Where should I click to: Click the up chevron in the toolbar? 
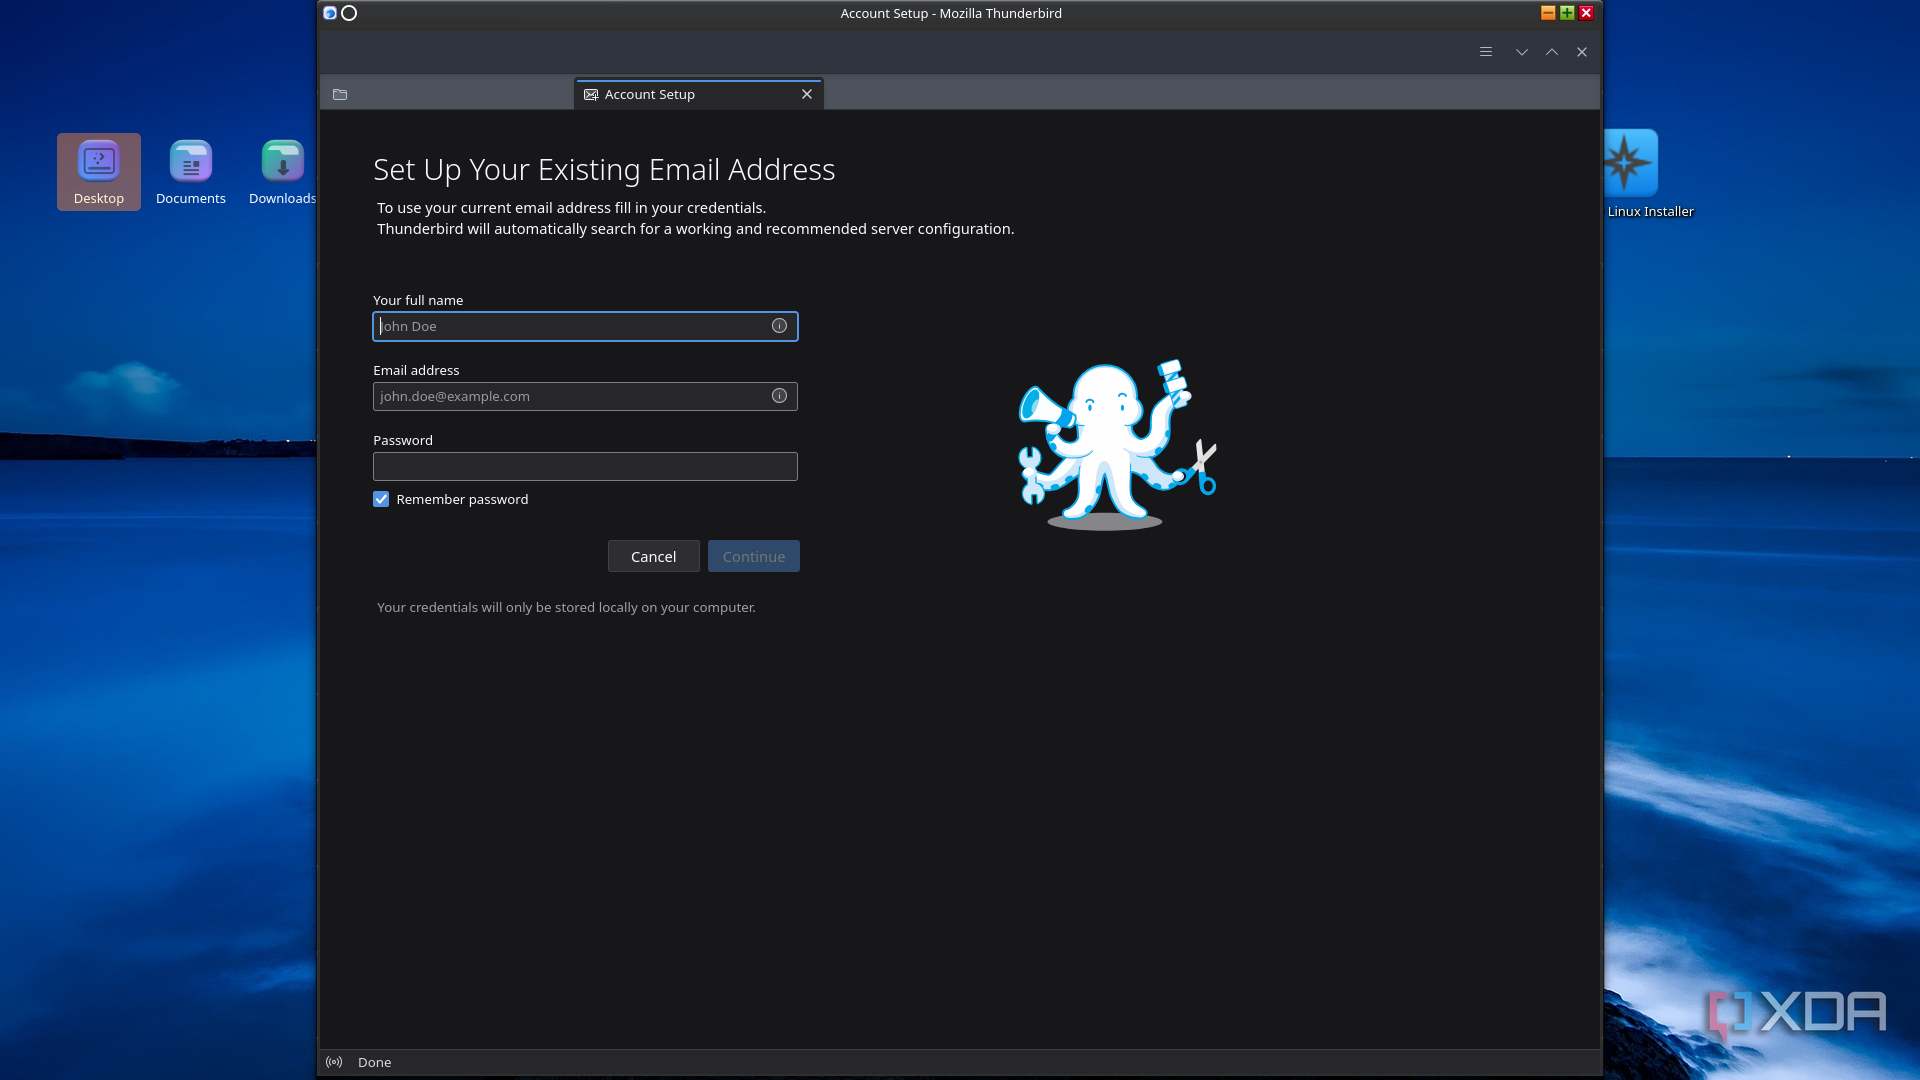click(x=1552, y=52)
